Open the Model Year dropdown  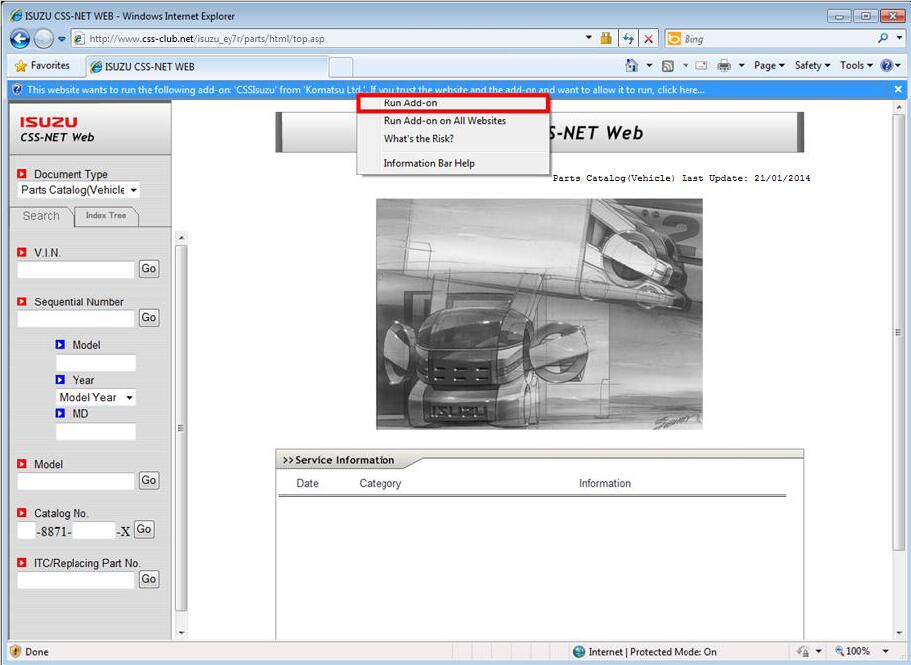click(x=96, y=397)
